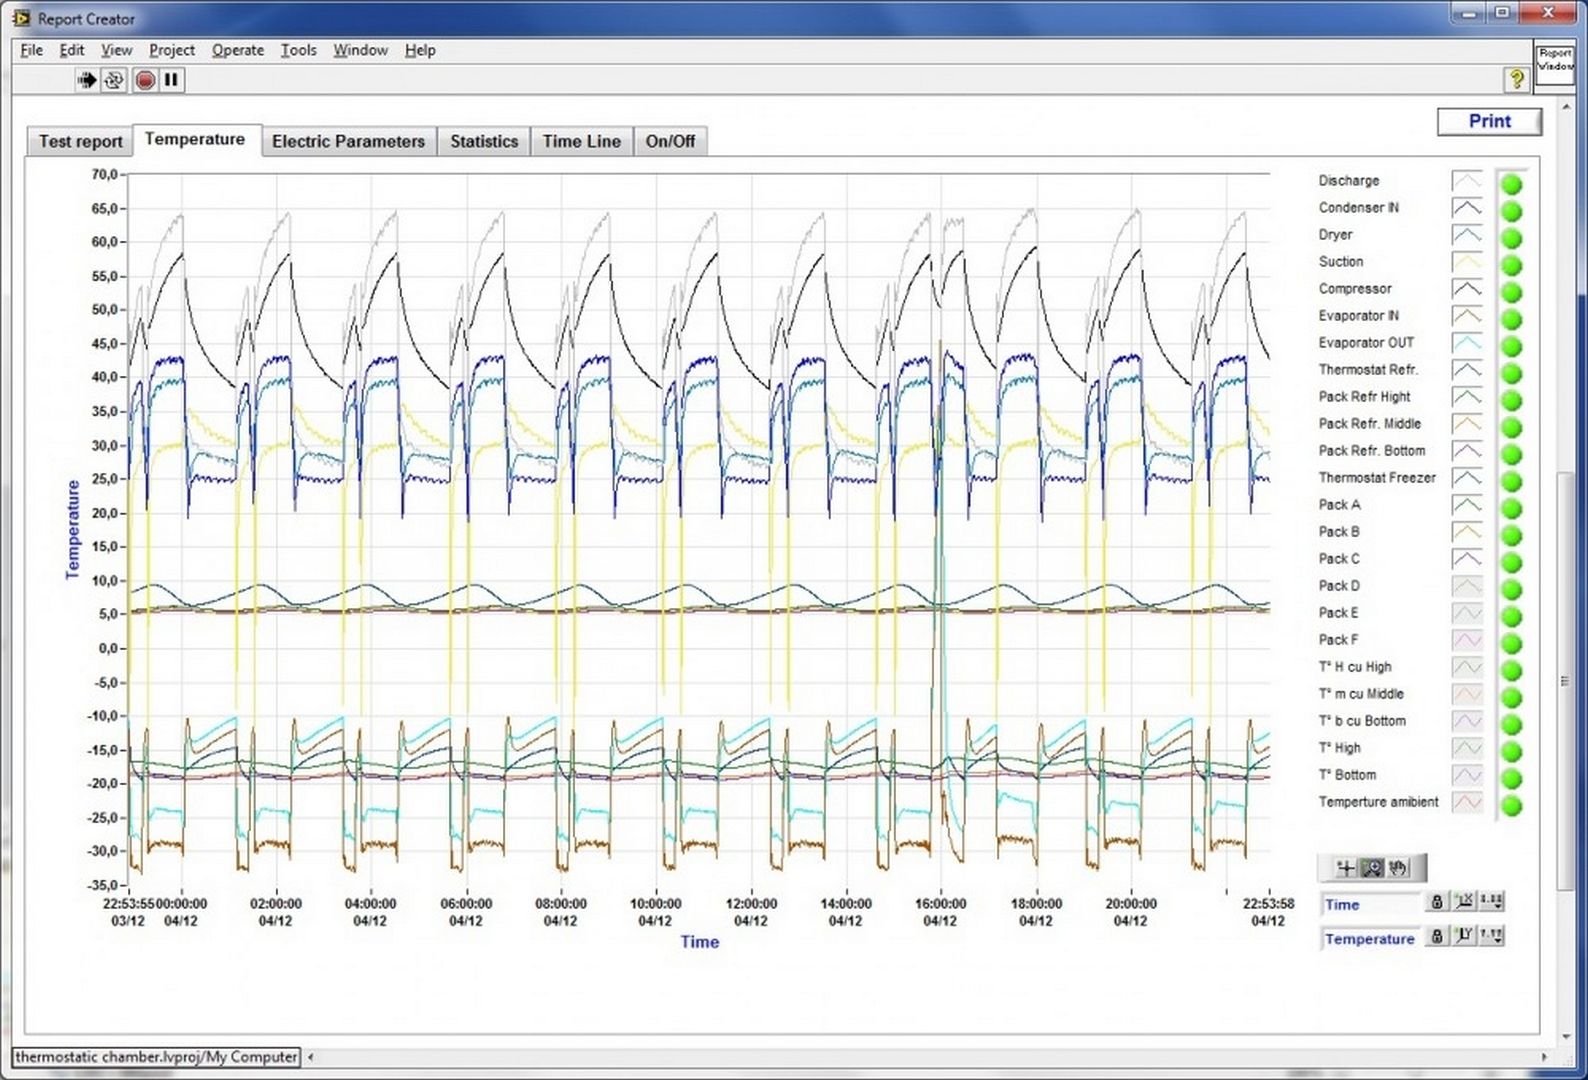Screen dimensions: 1588x1080
Task: Toggle the Time axis autoscale lock
Action: pos(1436,902)
